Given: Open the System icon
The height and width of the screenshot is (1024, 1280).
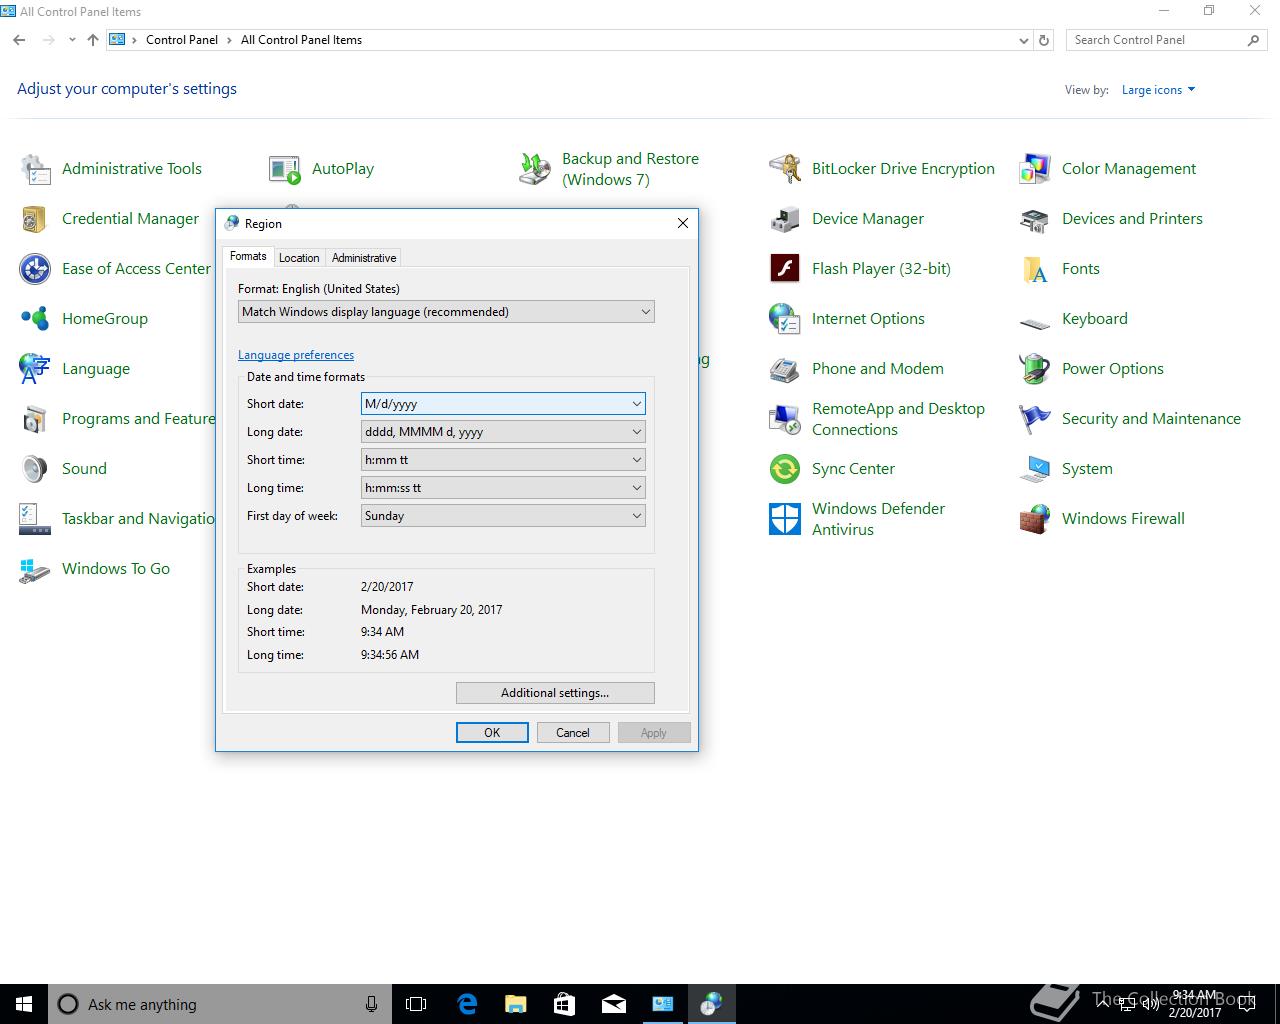Looking at the screenshot, I should point(1035,469).
